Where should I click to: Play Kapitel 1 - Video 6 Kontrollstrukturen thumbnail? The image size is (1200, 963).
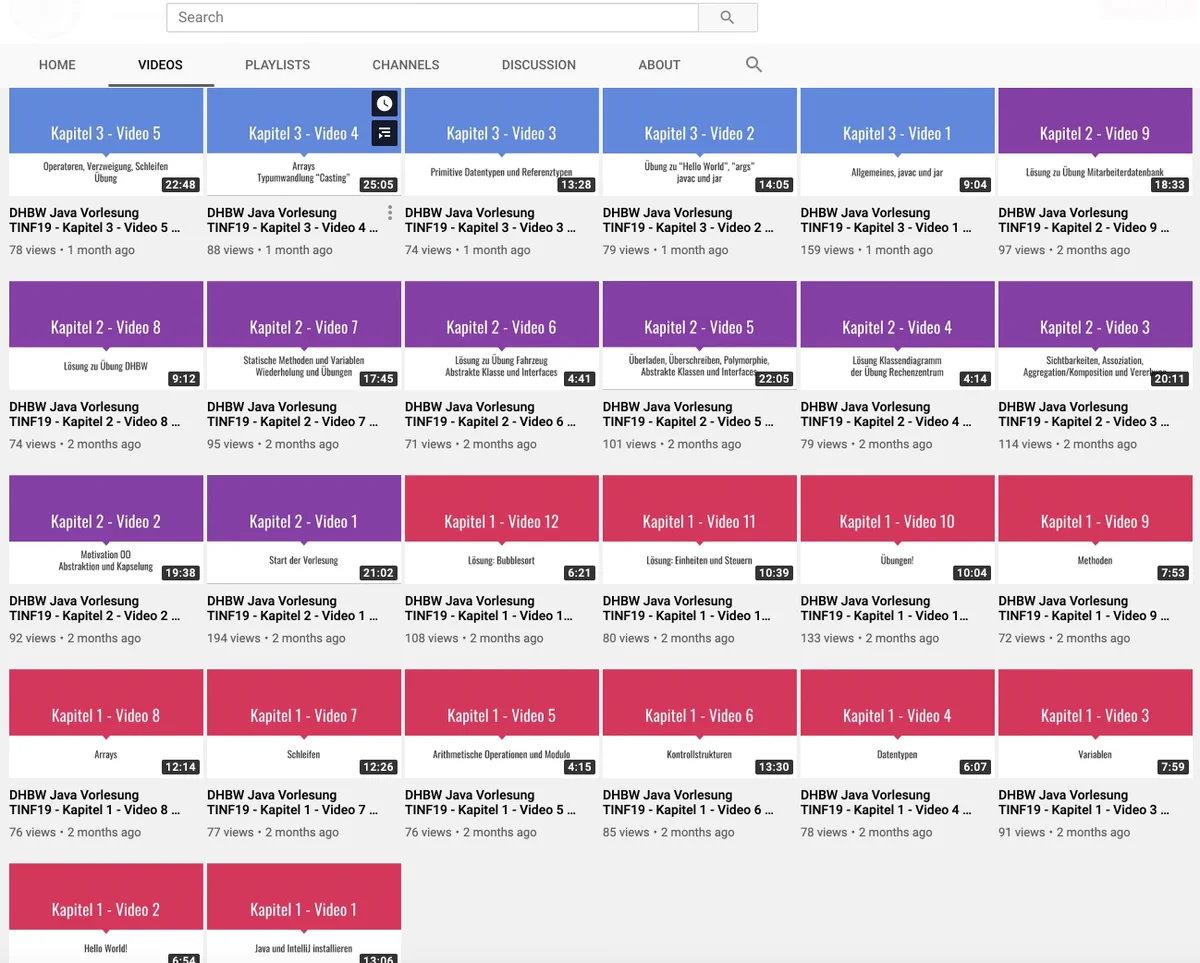700,724
